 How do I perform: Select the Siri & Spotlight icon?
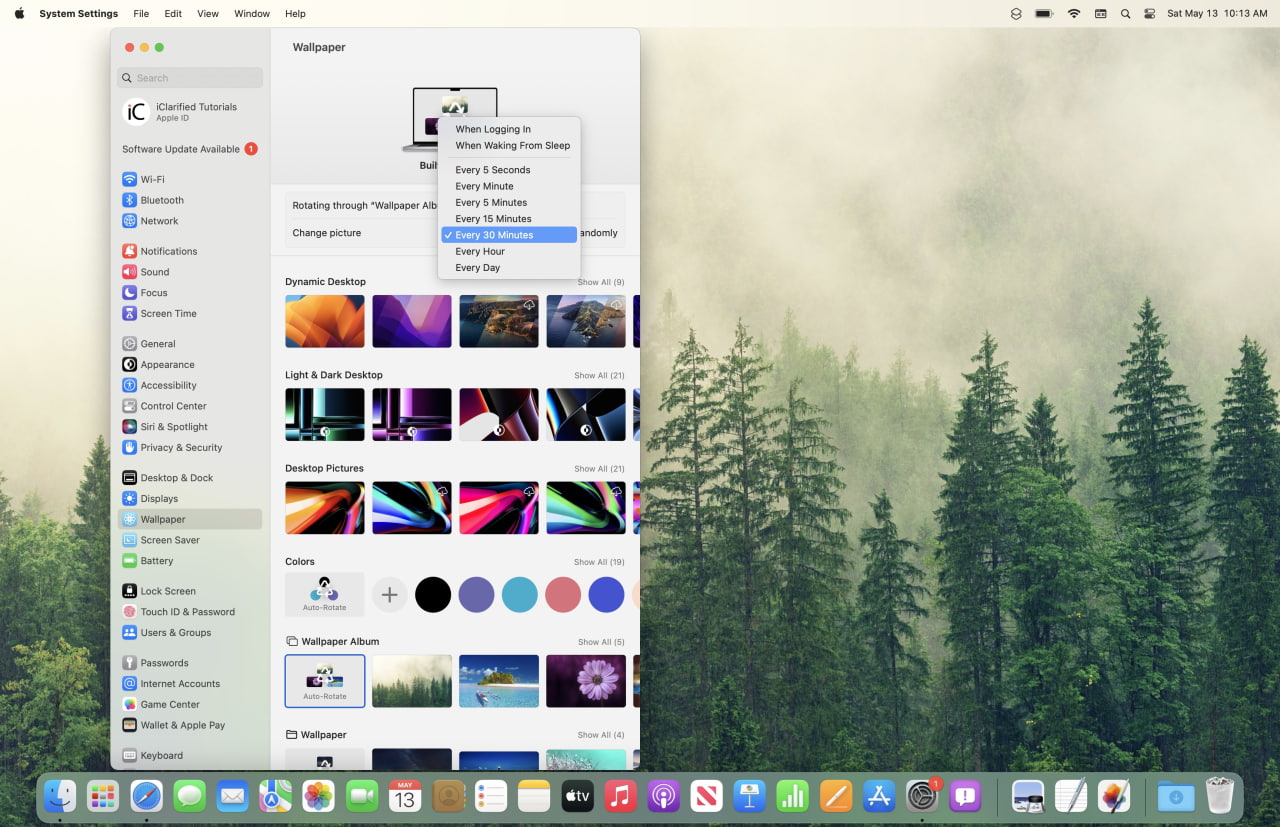coord(131,426)
